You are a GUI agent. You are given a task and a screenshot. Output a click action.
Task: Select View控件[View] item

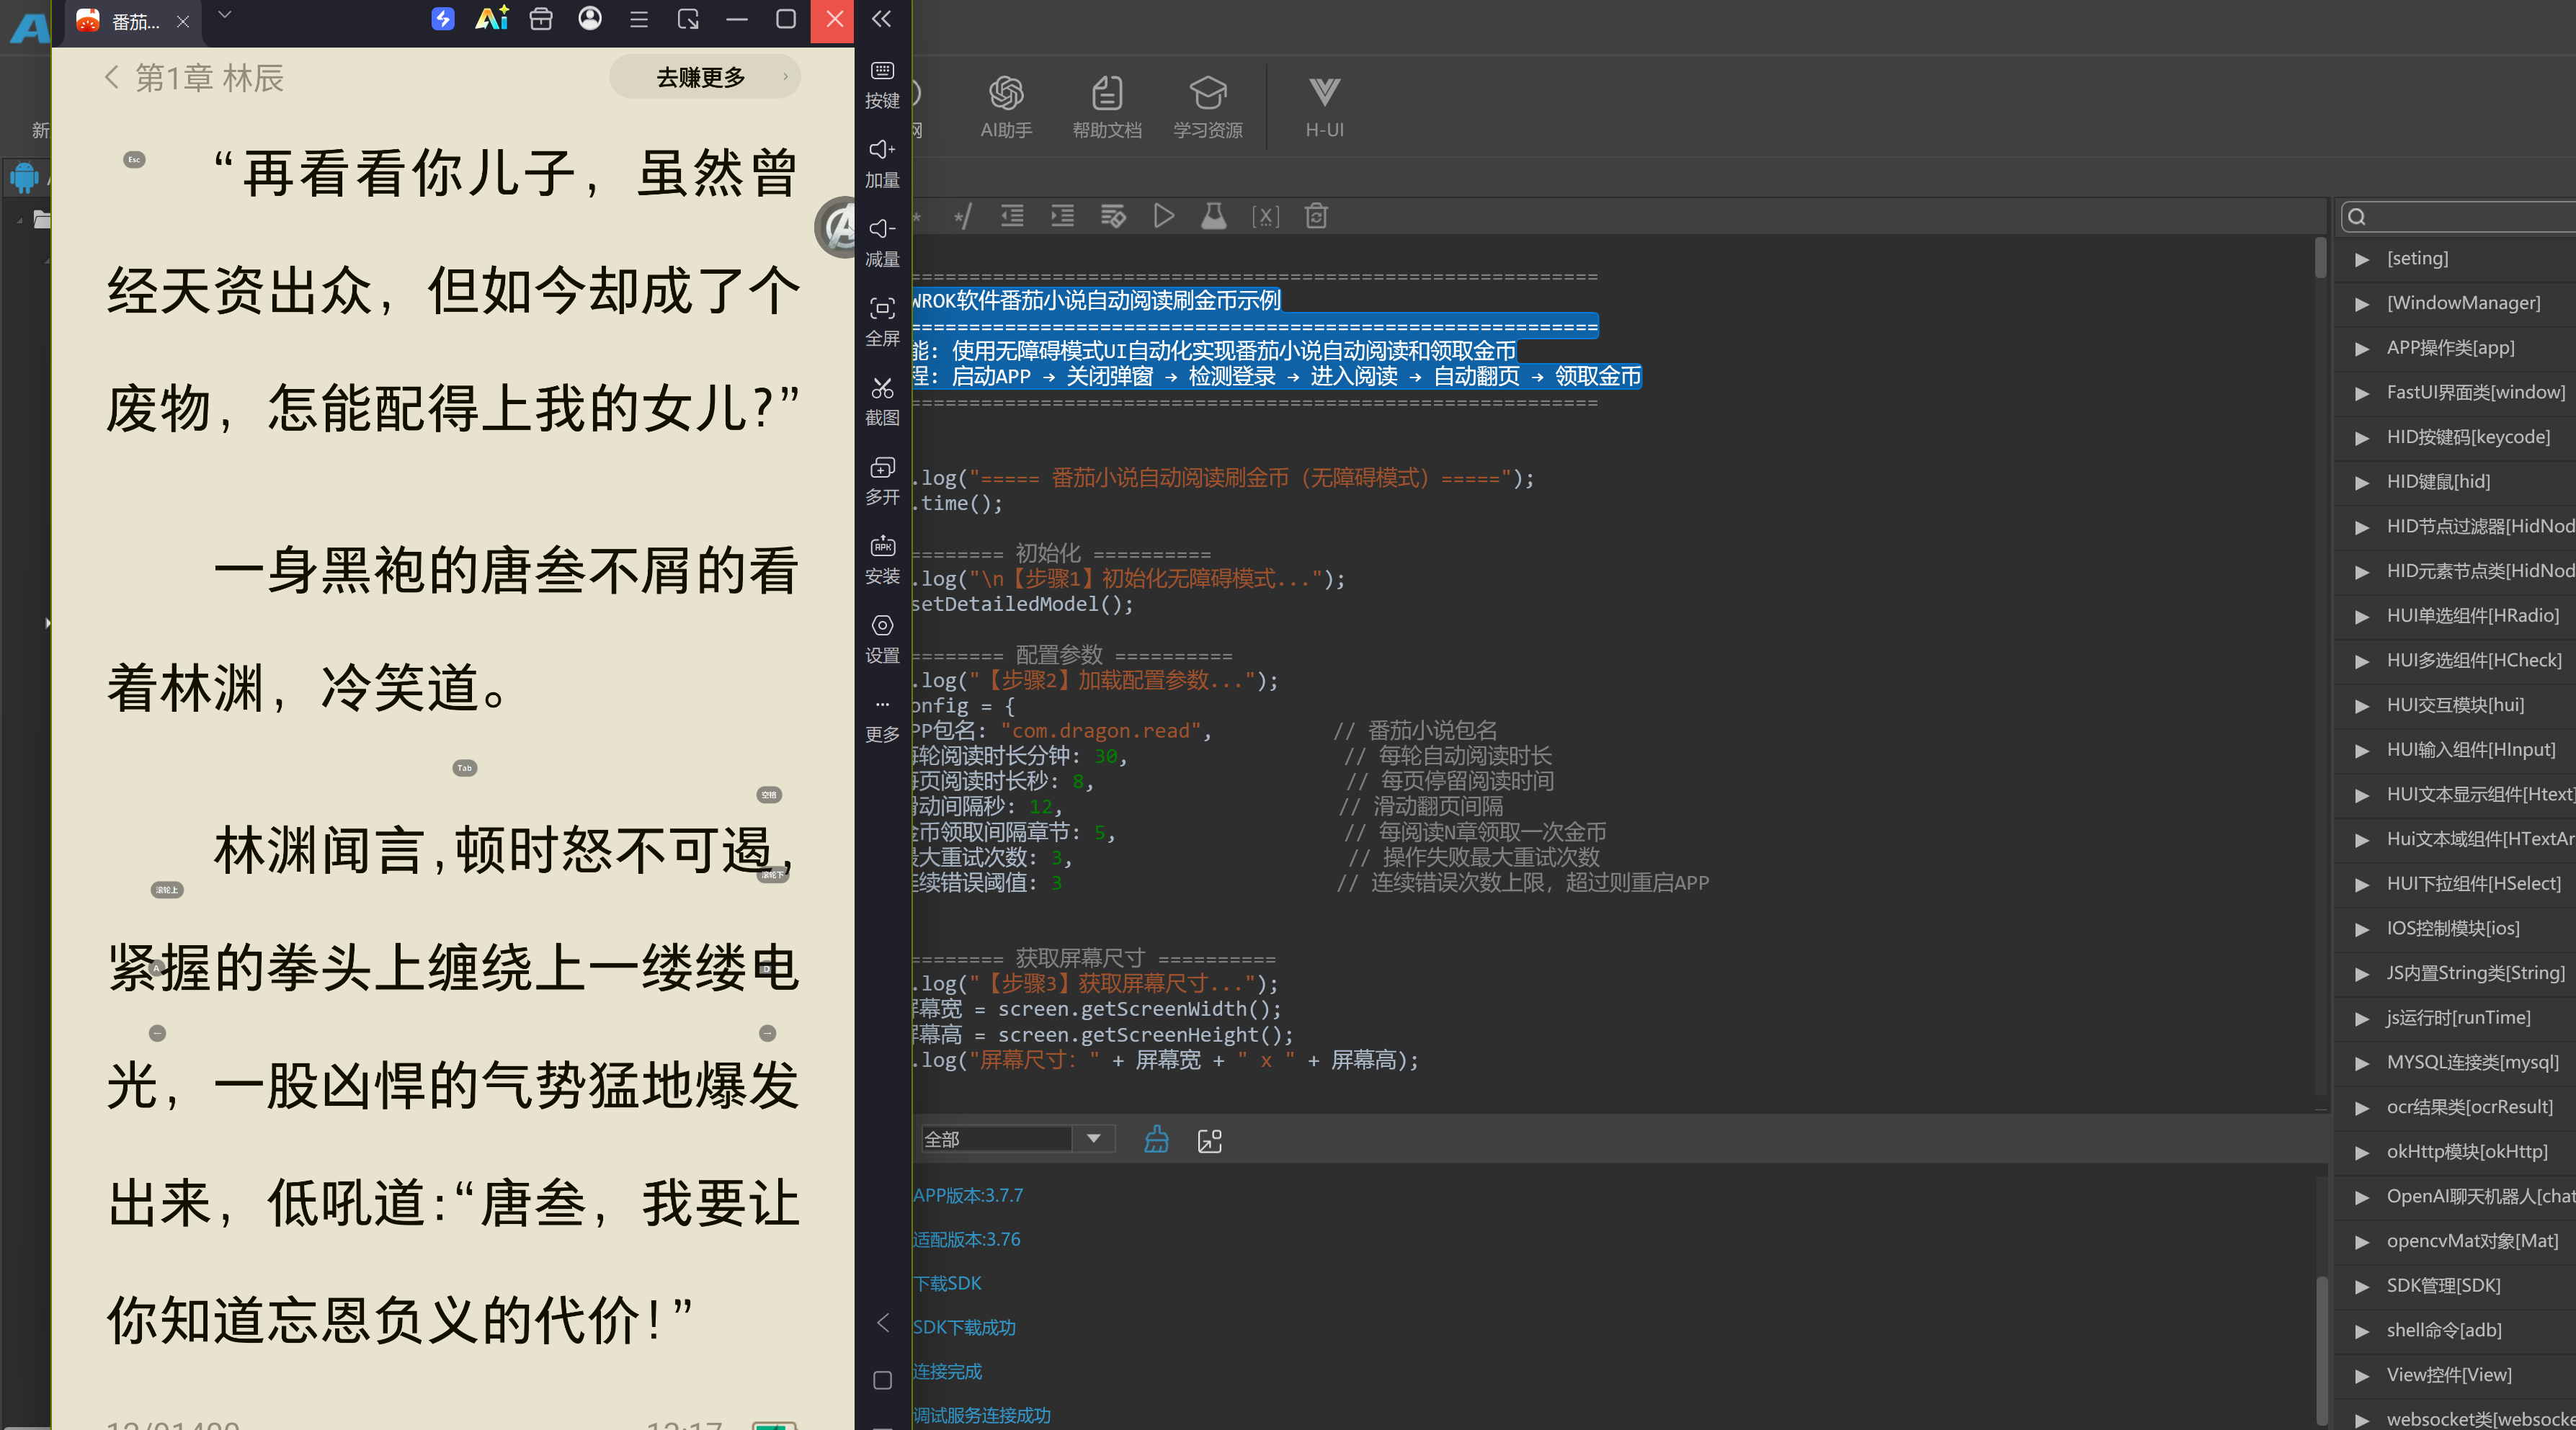(x=2448, y=1375)
